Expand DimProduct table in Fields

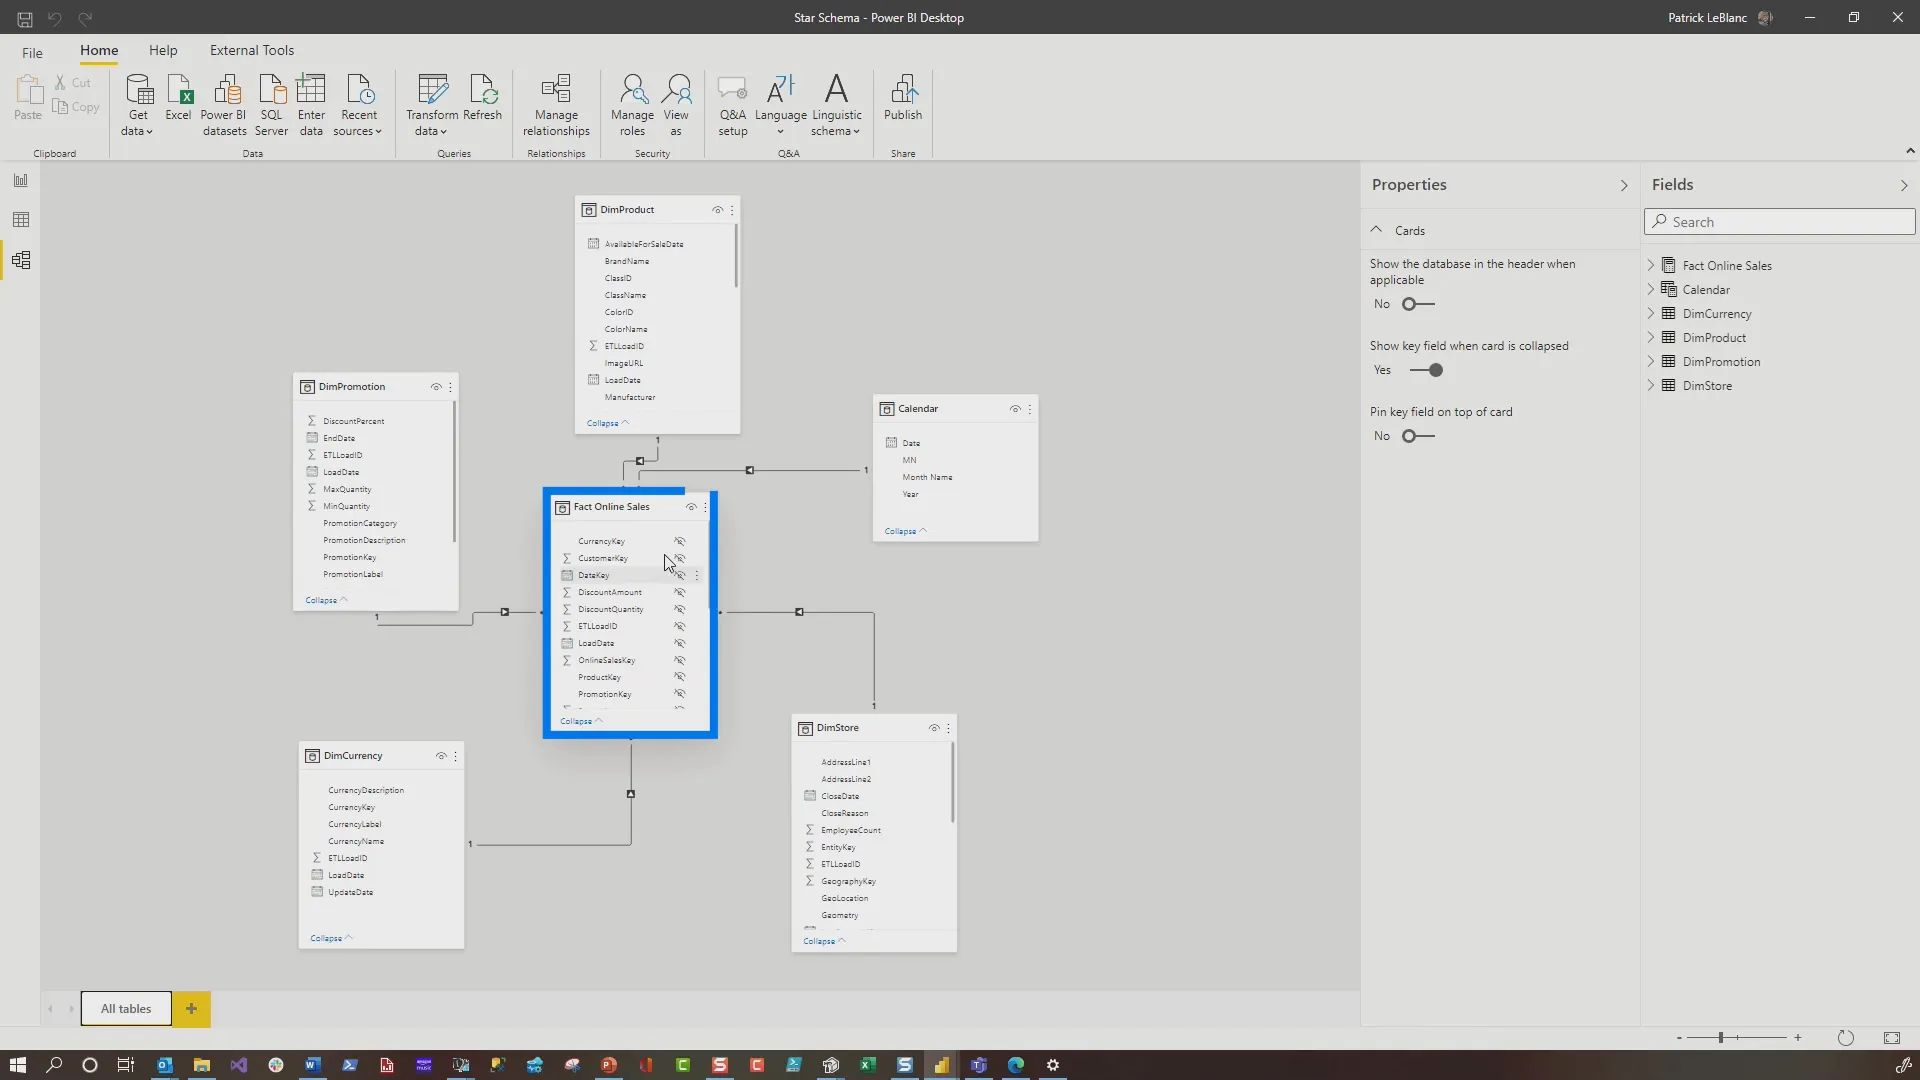1651,337
